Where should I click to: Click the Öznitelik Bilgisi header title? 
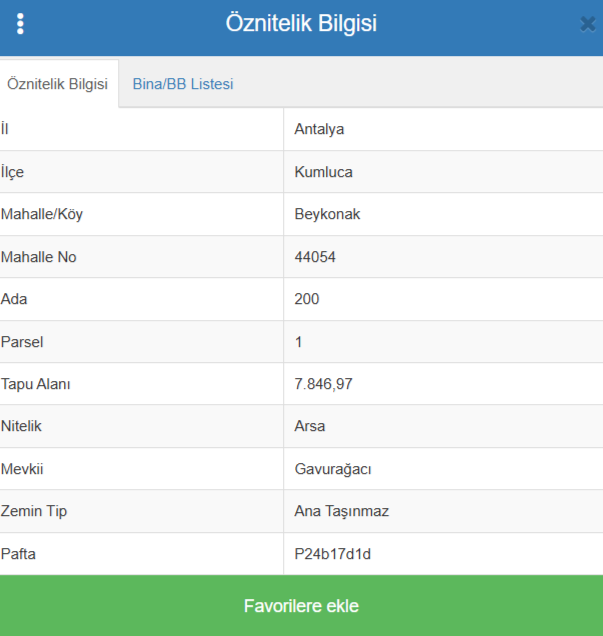(x=301, y=24)
